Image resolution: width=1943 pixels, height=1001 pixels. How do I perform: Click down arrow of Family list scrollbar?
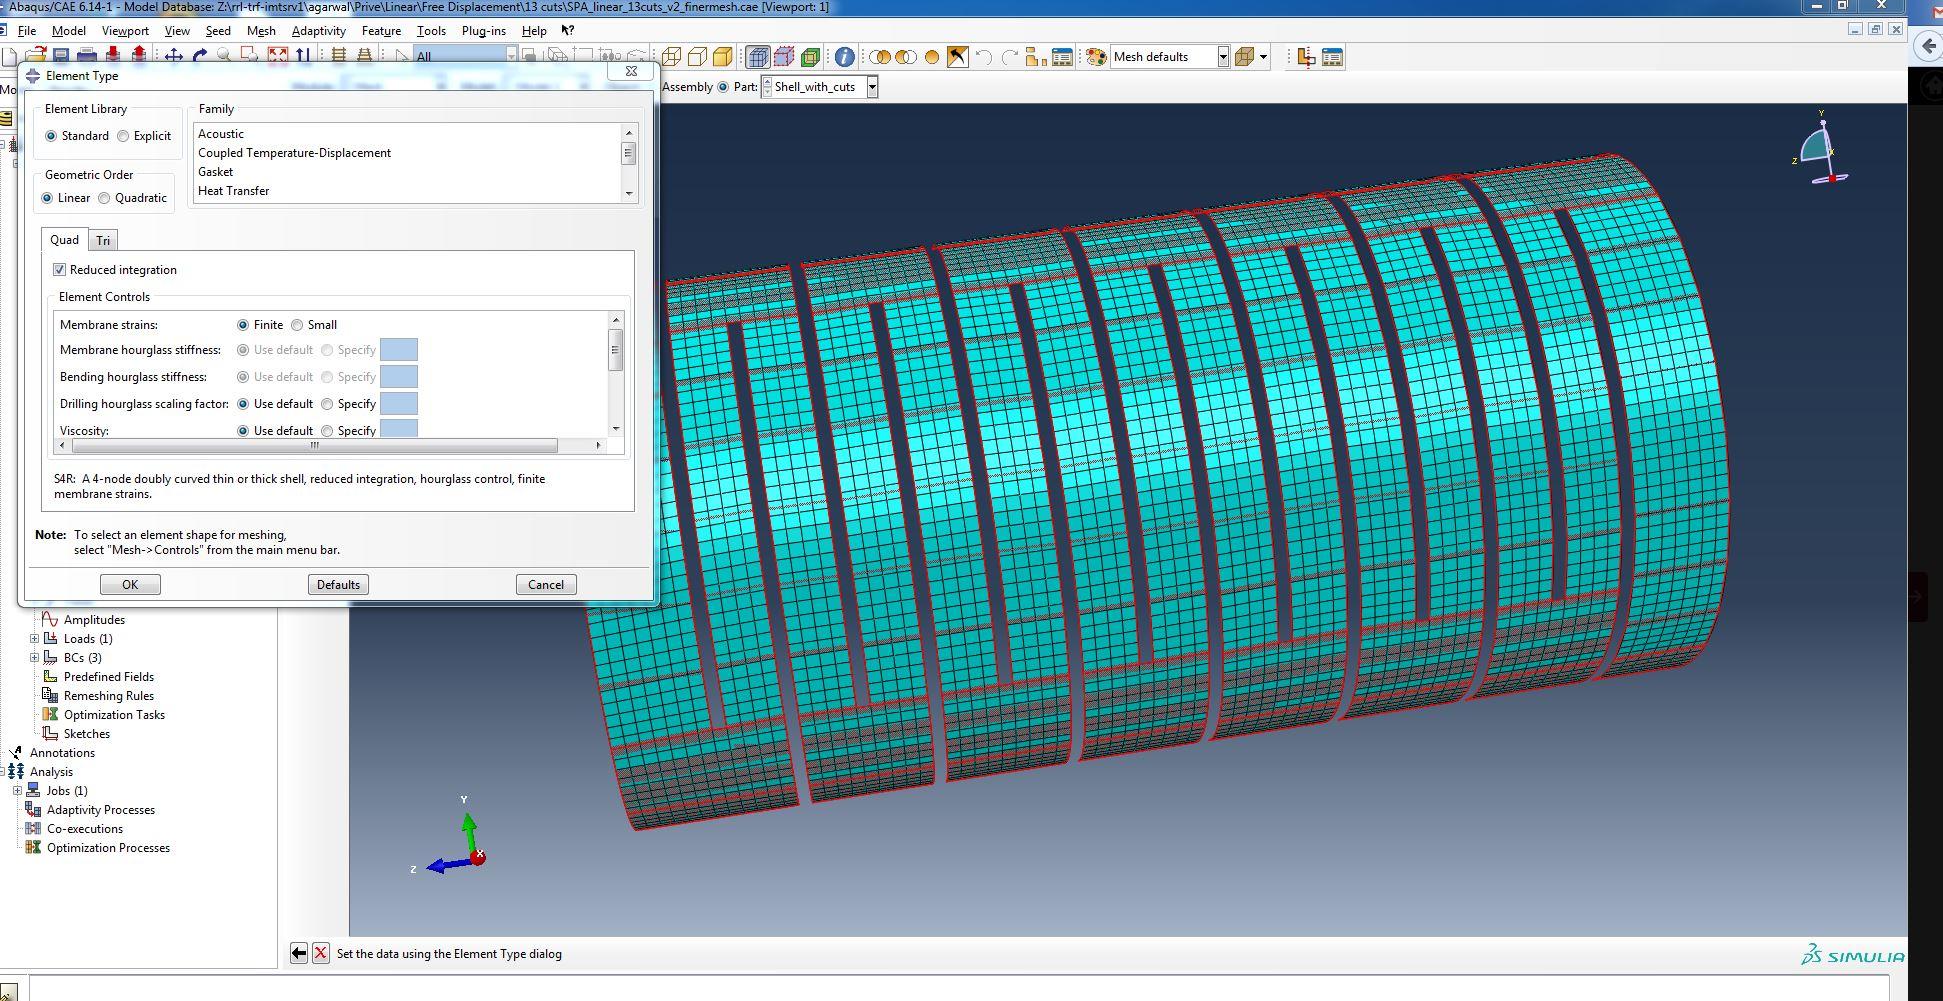click(629, 193)
